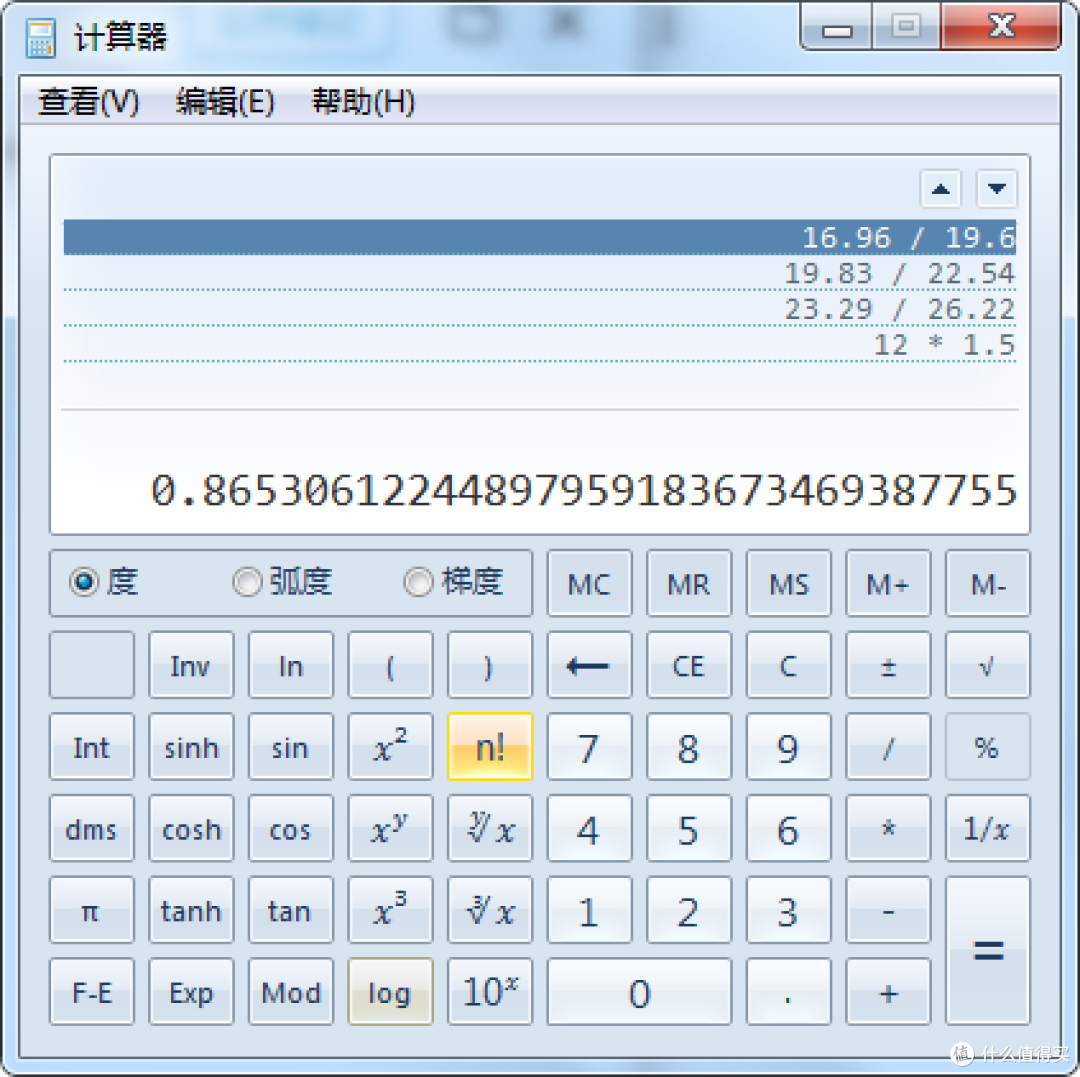Open the 编辑(E) menu

tap(225, 102)
